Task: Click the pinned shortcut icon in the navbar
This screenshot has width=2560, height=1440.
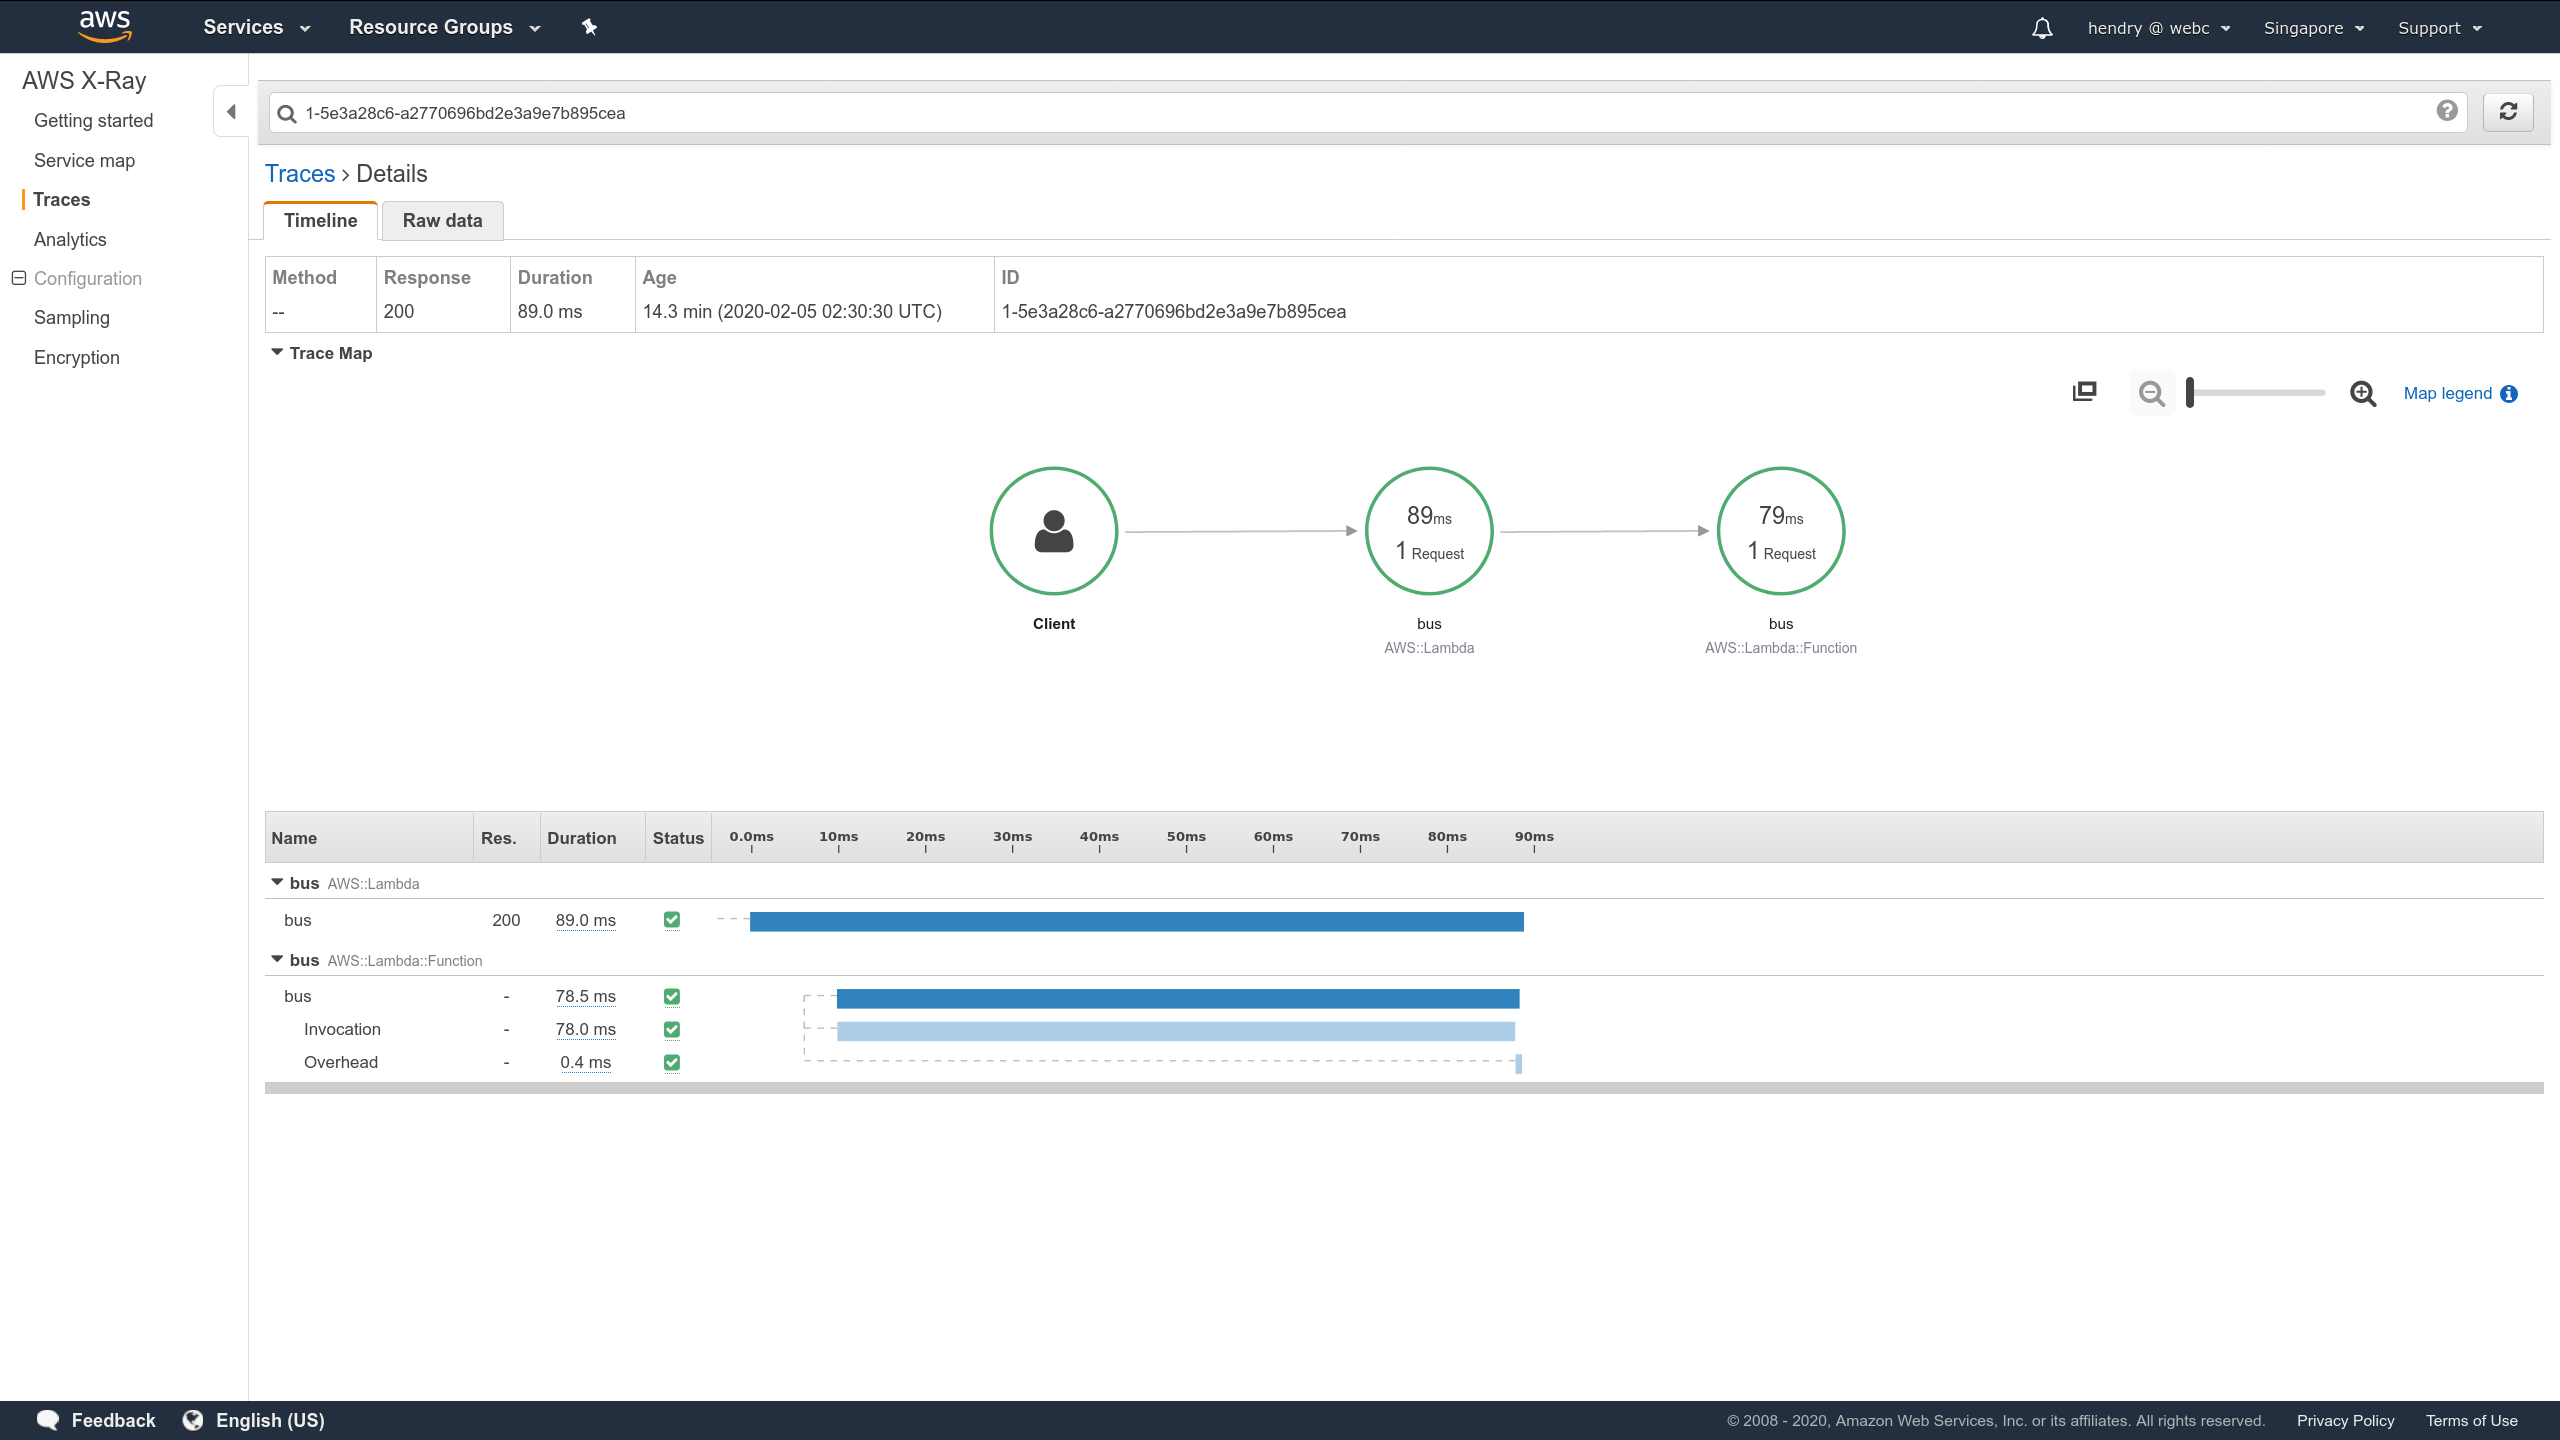Action: click(589, 27)
